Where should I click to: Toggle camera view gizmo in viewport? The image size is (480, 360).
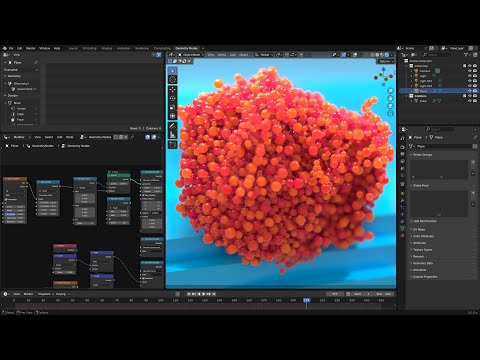pyautogui.click(x=390, y=106)
